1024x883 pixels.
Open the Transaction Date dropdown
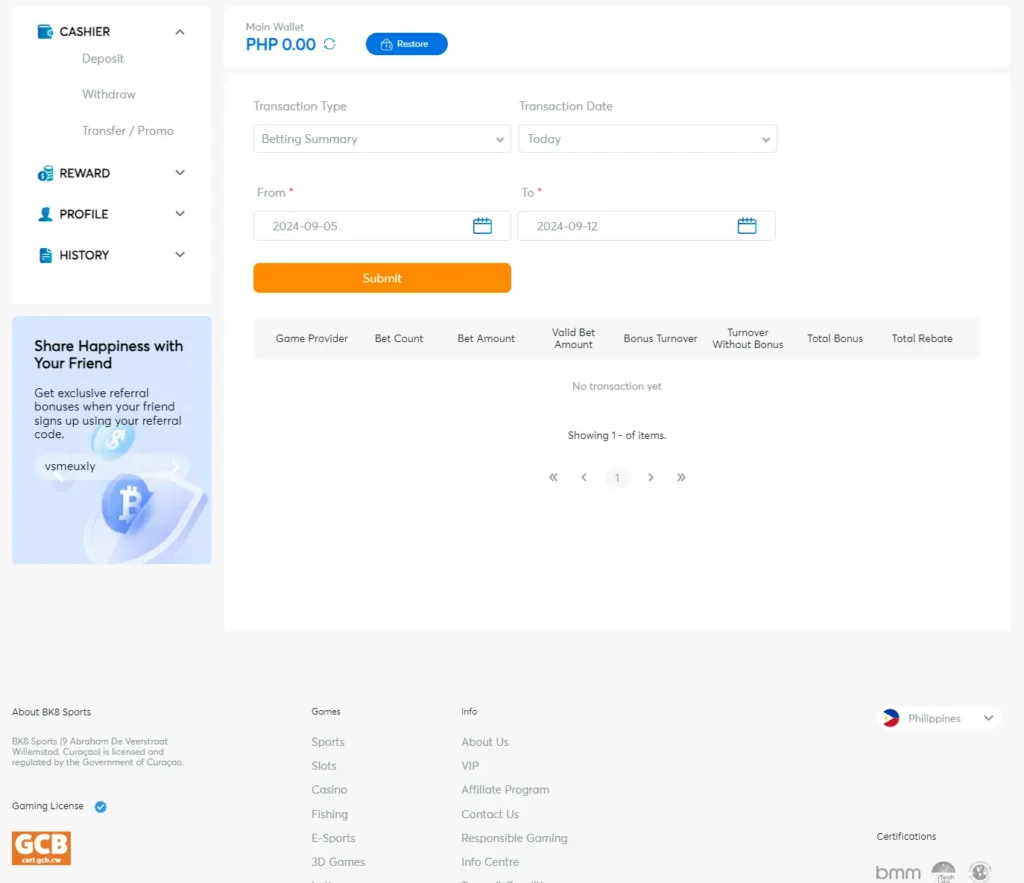[647, 138]
